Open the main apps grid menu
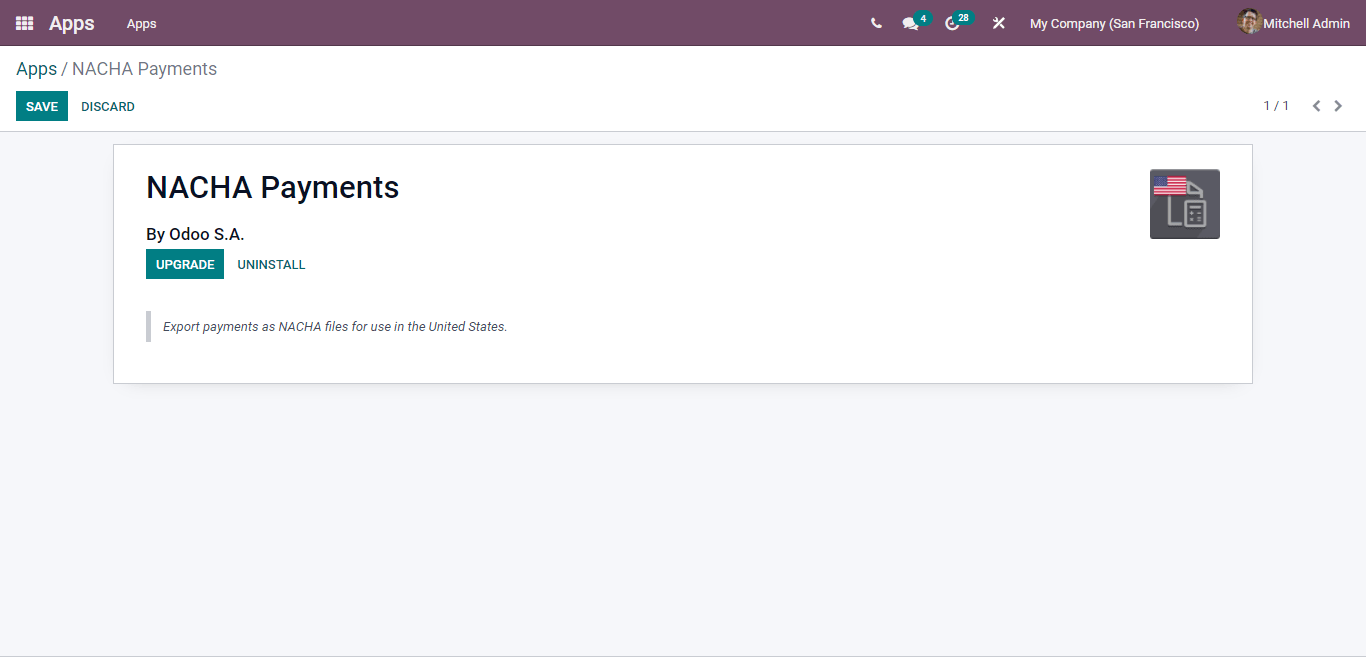 [24, 23]
